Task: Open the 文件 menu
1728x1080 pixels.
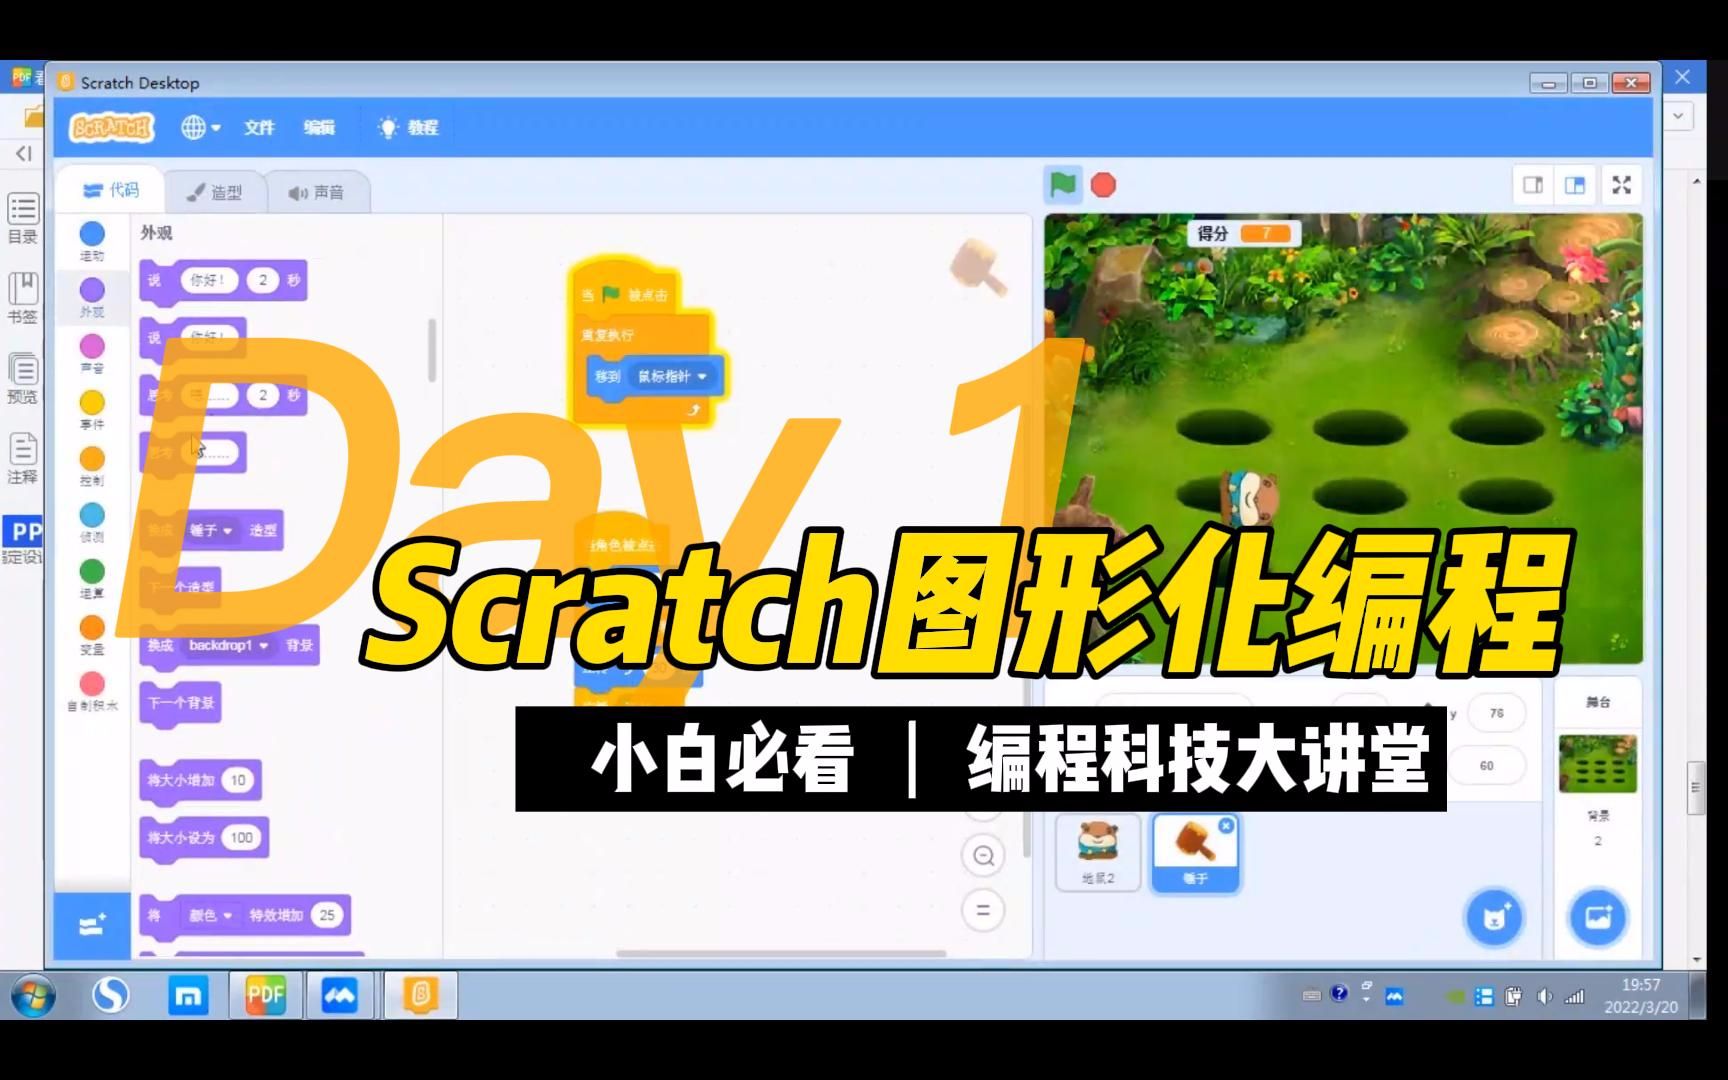Action: tap(259, 127)
